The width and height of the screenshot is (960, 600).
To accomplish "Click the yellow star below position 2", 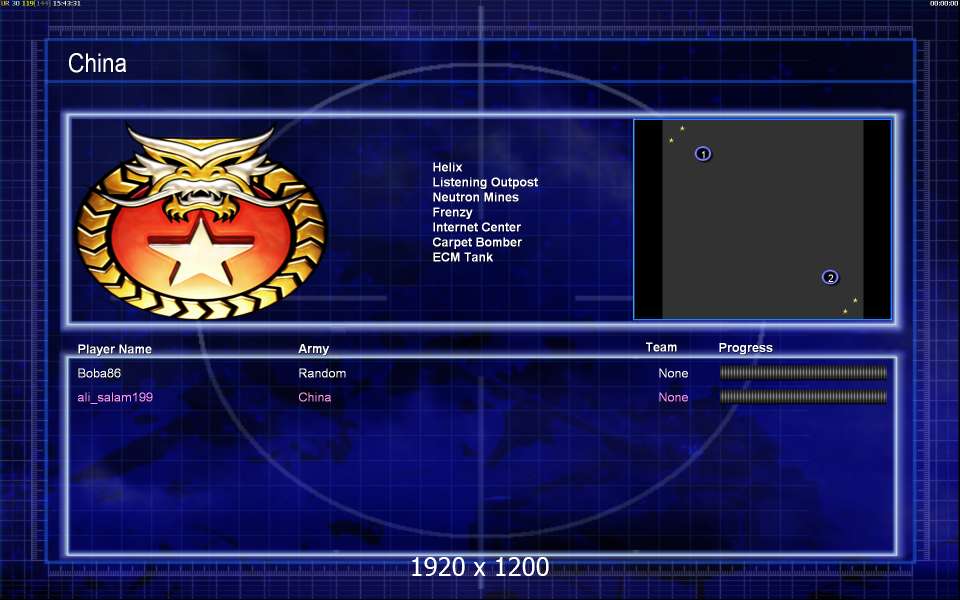I will (x=845, y=311).
